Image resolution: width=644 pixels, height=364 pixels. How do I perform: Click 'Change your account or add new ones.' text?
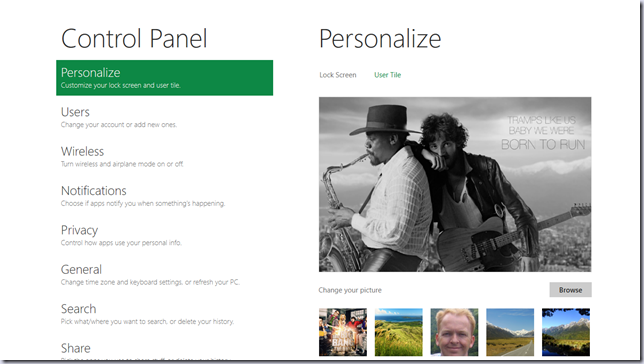(x=119, y=124)
